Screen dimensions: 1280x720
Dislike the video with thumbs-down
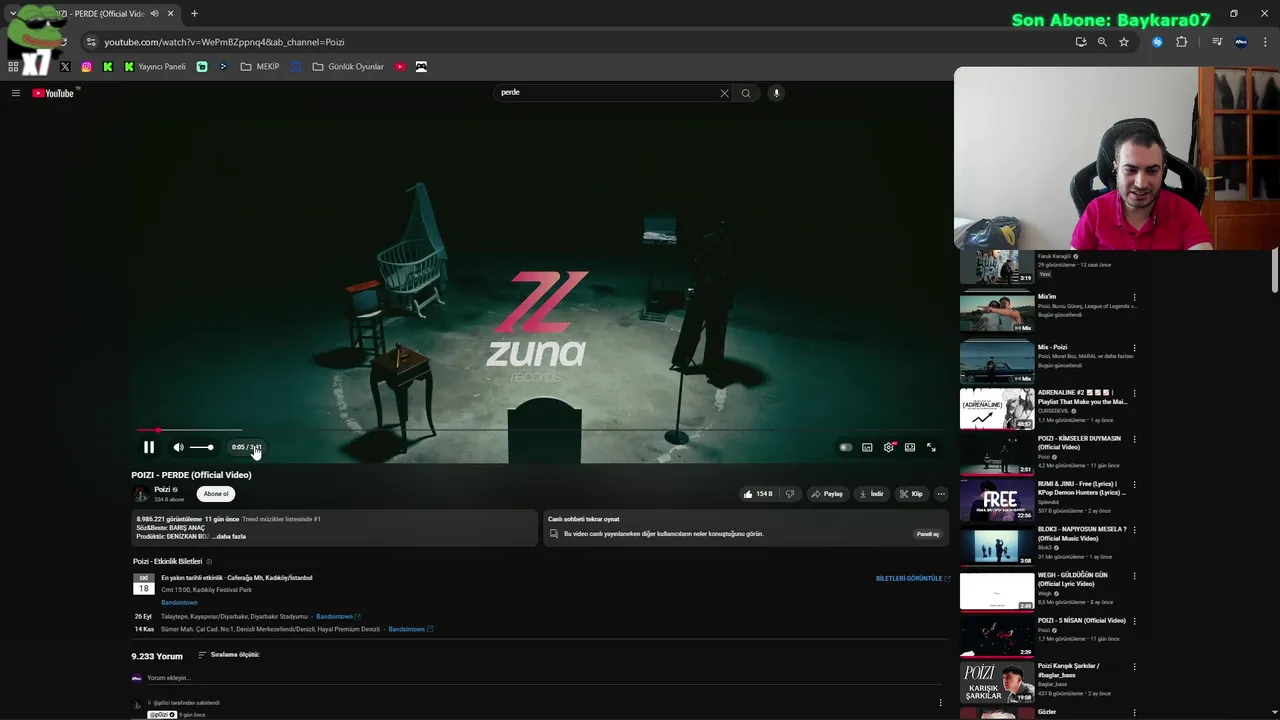790,494
